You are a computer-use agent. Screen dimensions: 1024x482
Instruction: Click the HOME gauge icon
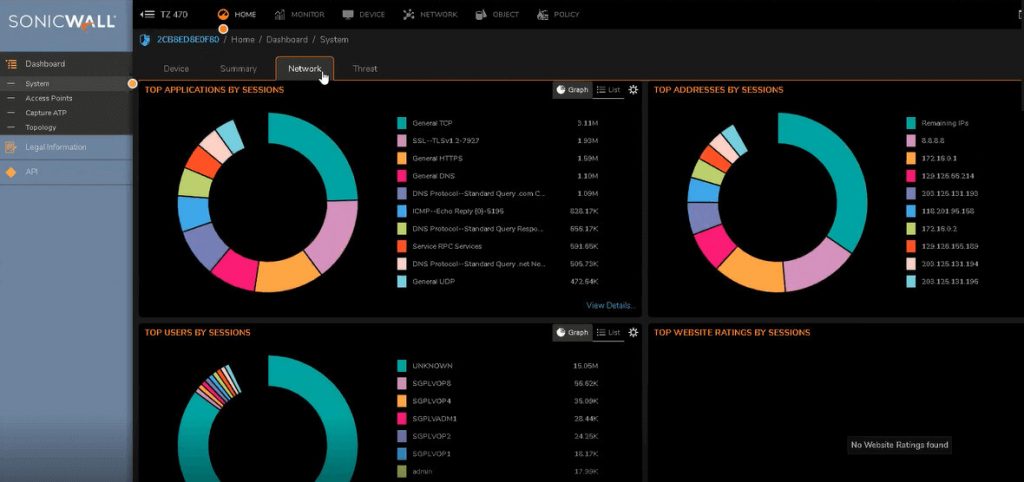(x=223, y=14)
